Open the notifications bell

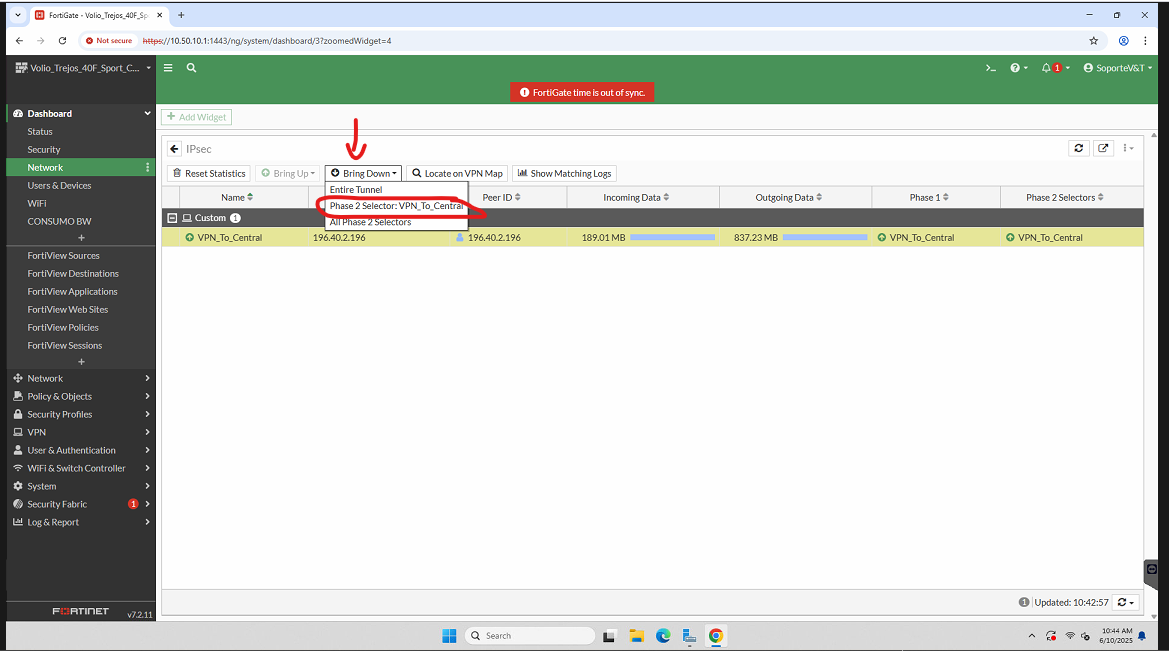click(x=1055, y=68)
